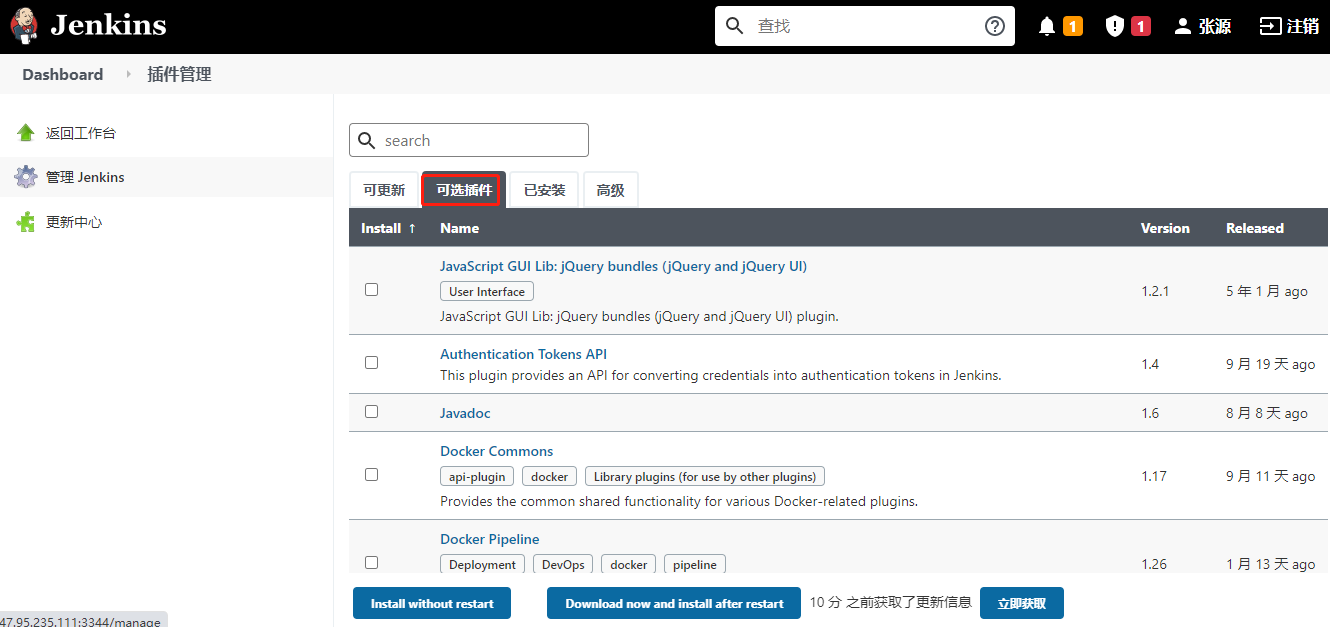Screen dimensions: 1330x627
Task: Open the search help question-mark icon
Action: [x=995, y=26]
